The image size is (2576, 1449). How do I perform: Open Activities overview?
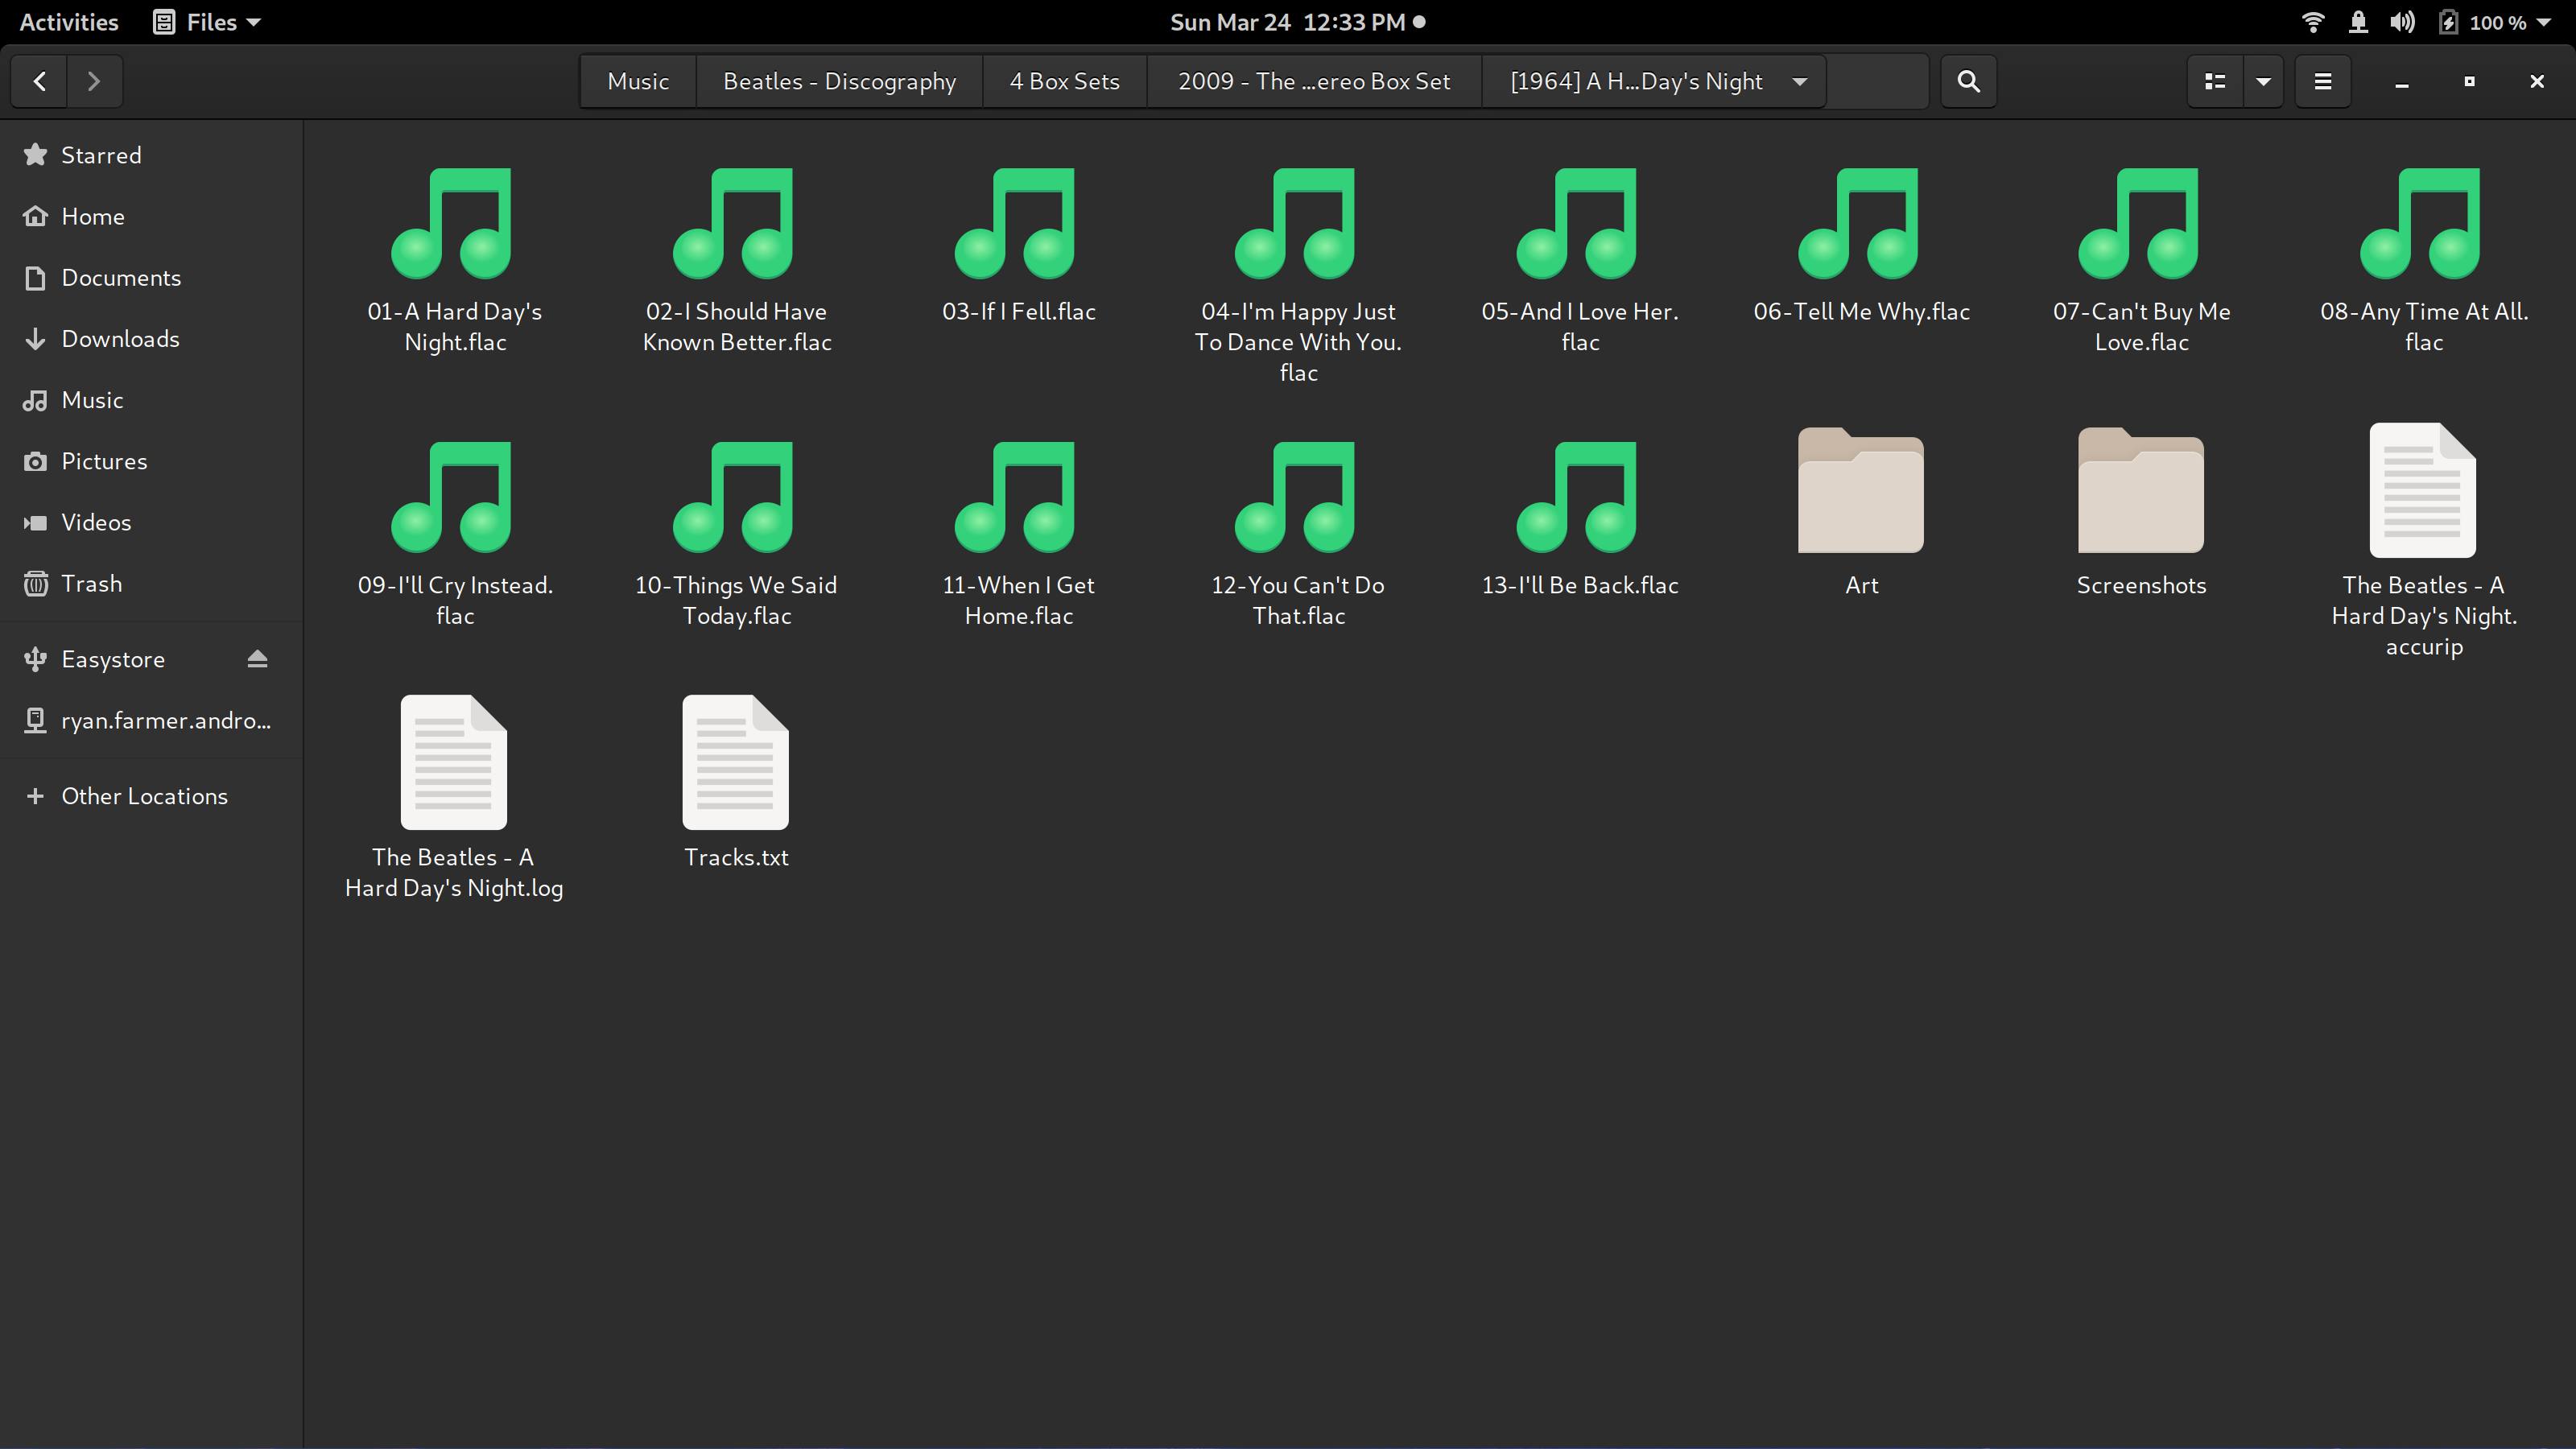click(68, 22)
